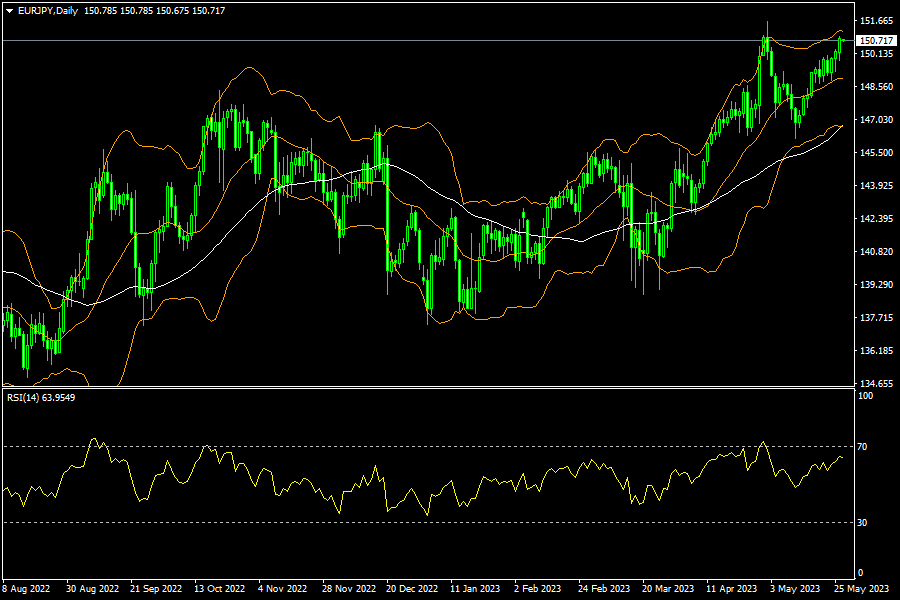Click the 11 Jan 2023 date label

475,589
